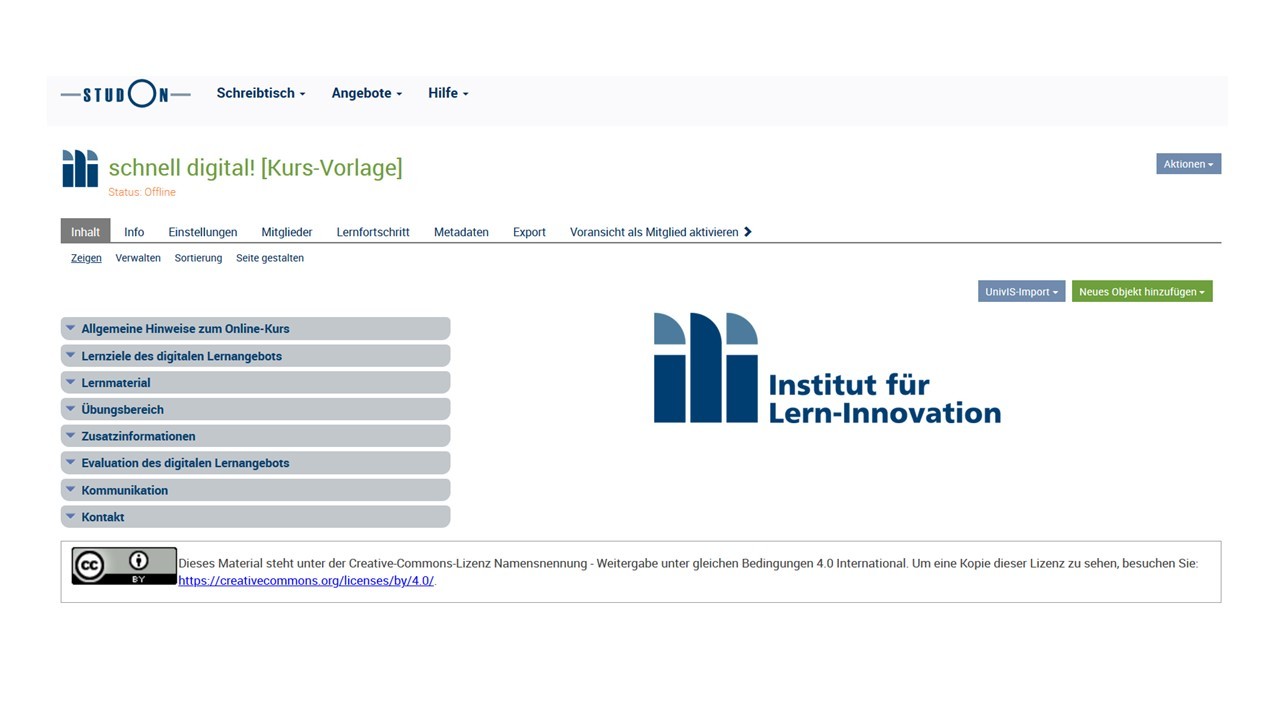Select the Sortierung sub-tab
1280x720 pixels.
click(198, 258)
